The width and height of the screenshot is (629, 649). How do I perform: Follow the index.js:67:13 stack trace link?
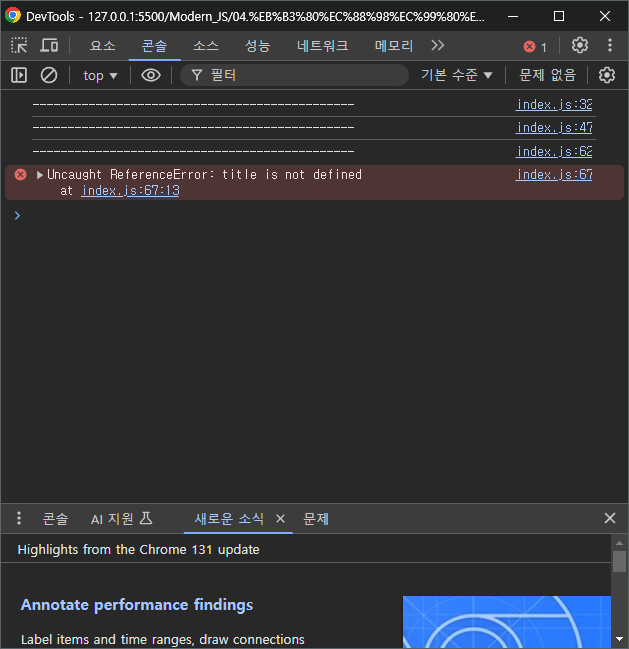tap(130, 190)
